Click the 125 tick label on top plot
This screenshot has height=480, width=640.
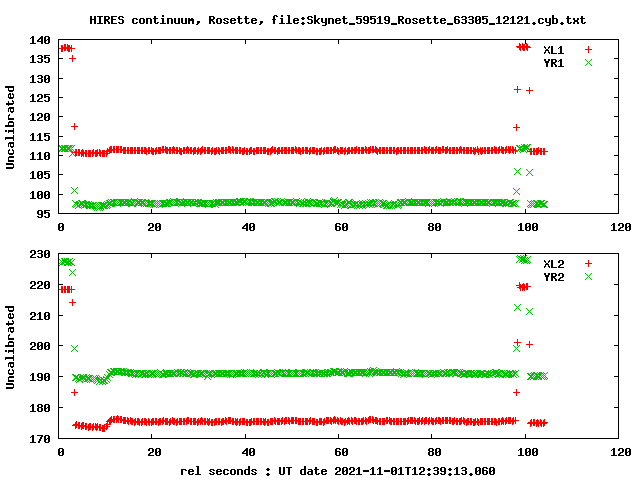pyautogui.click(x=40, y=98)
